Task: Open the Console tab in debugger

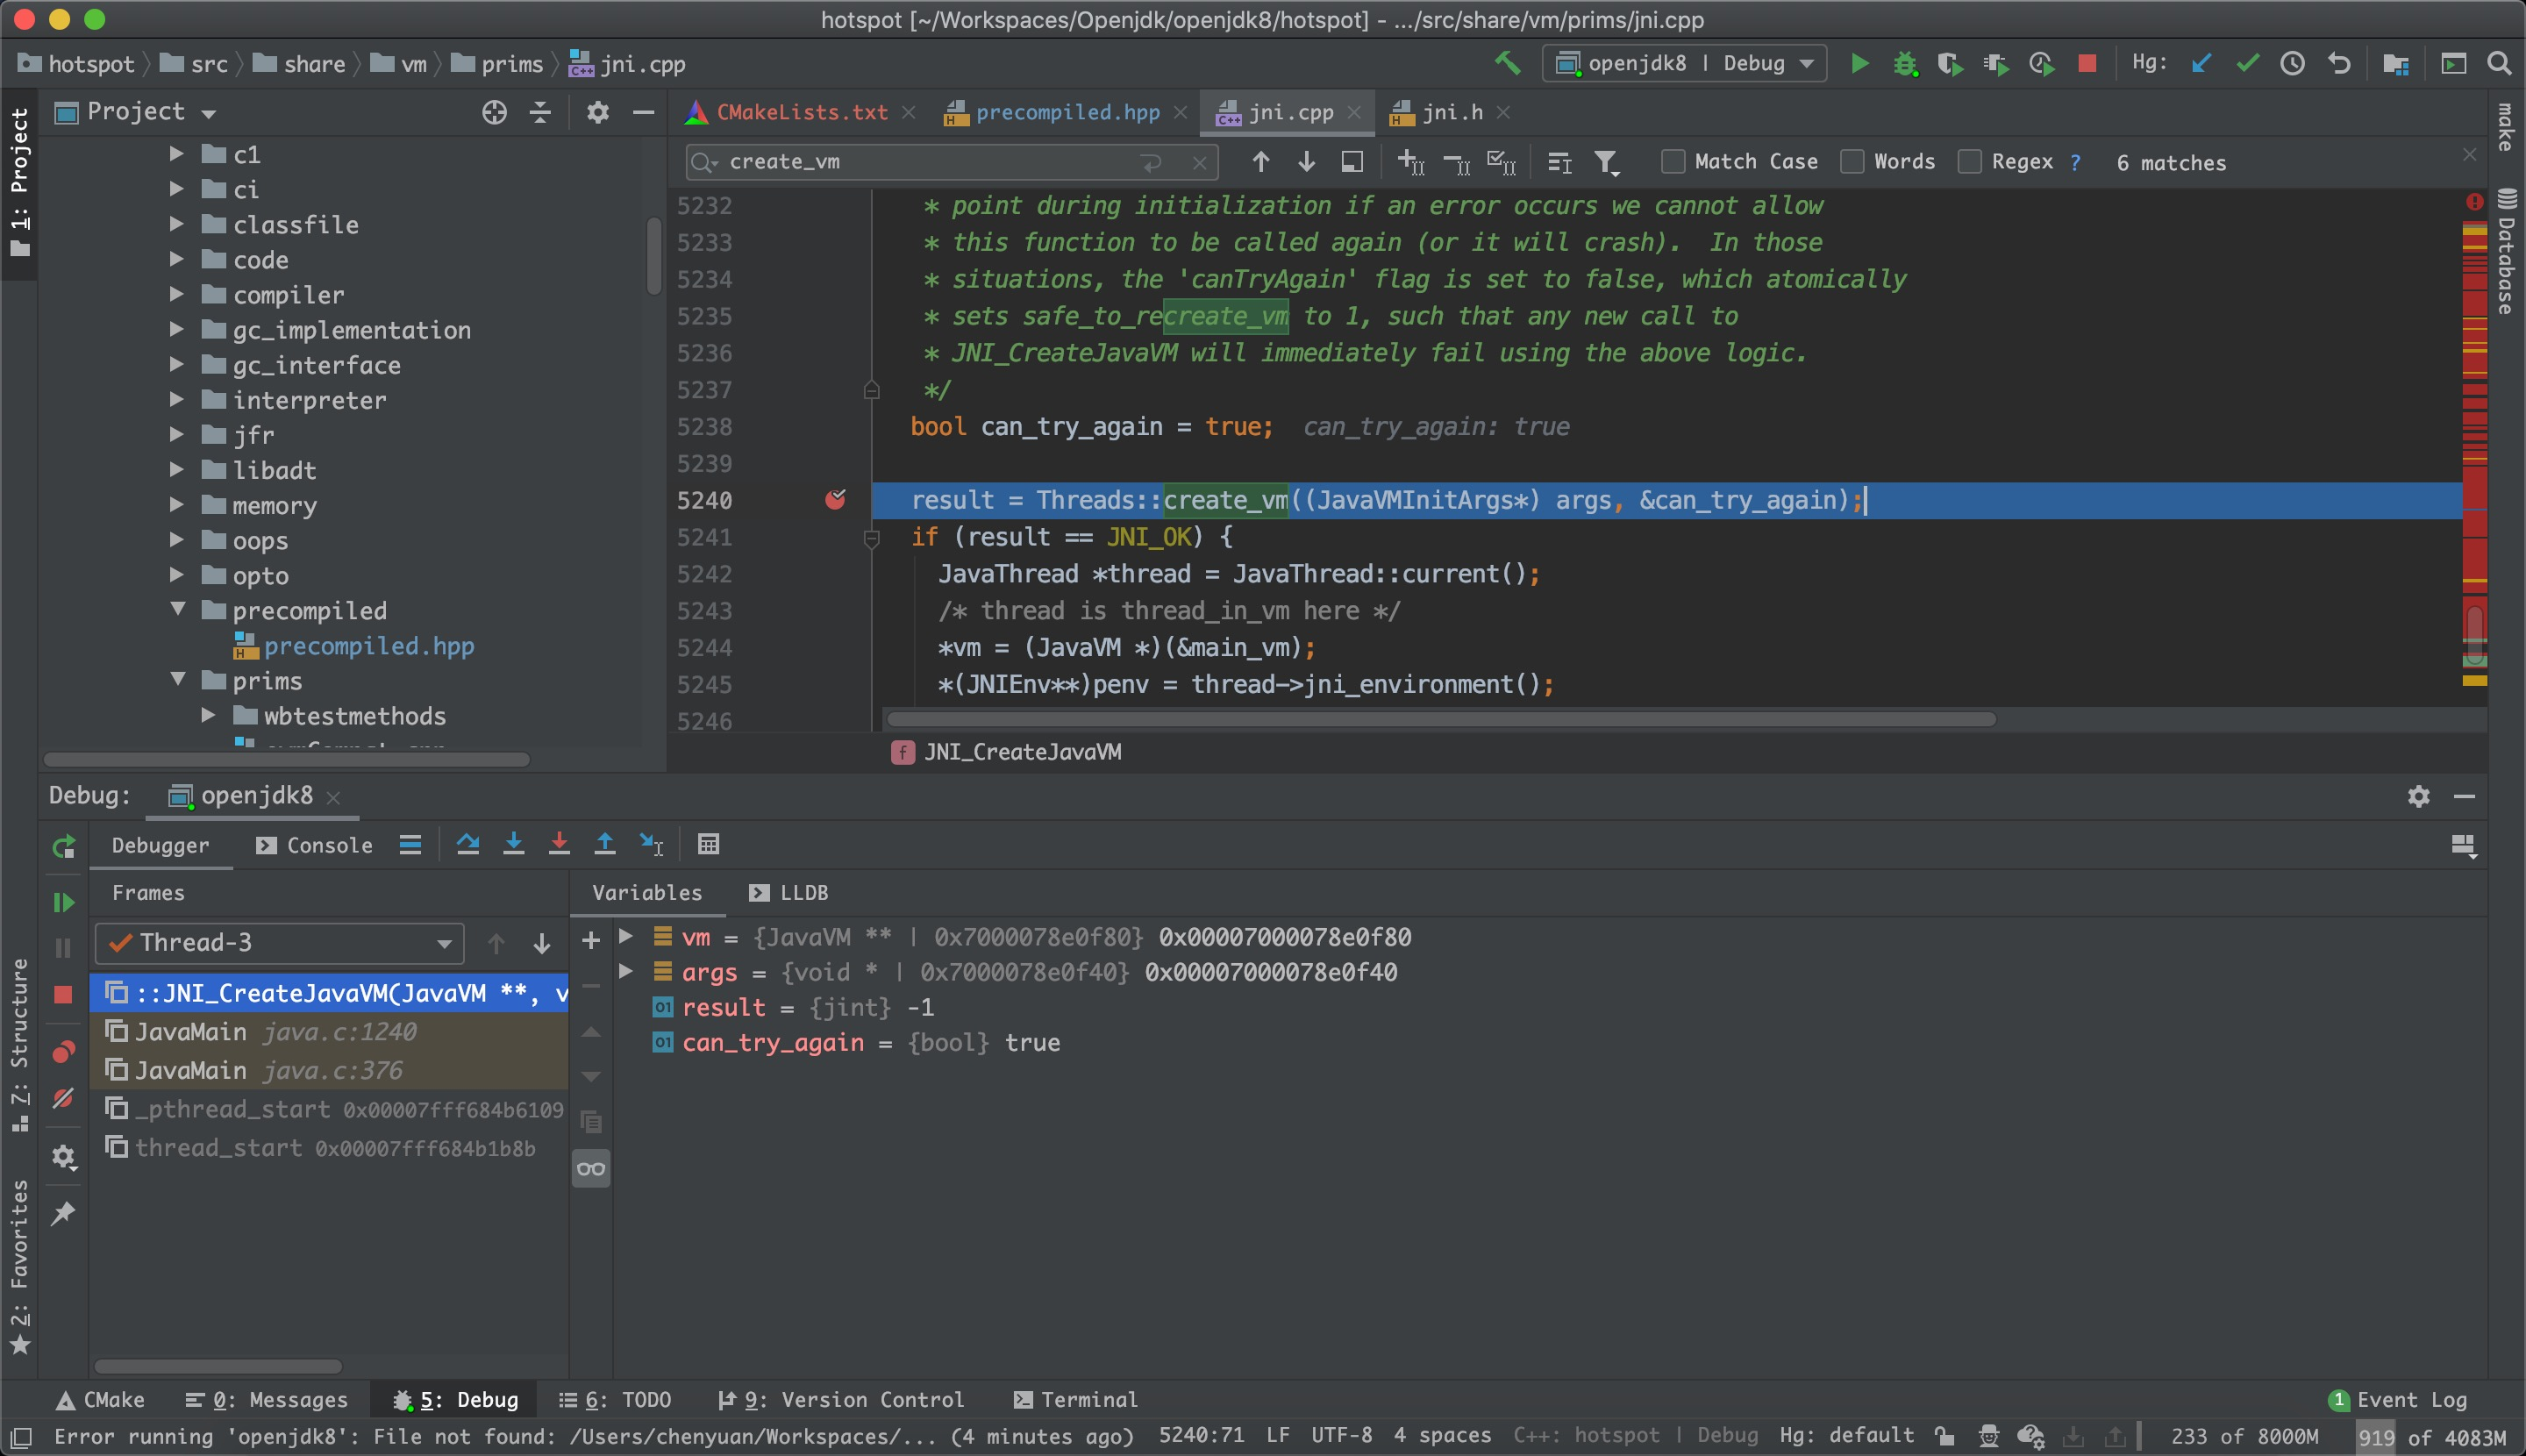Action: point(315,845)
